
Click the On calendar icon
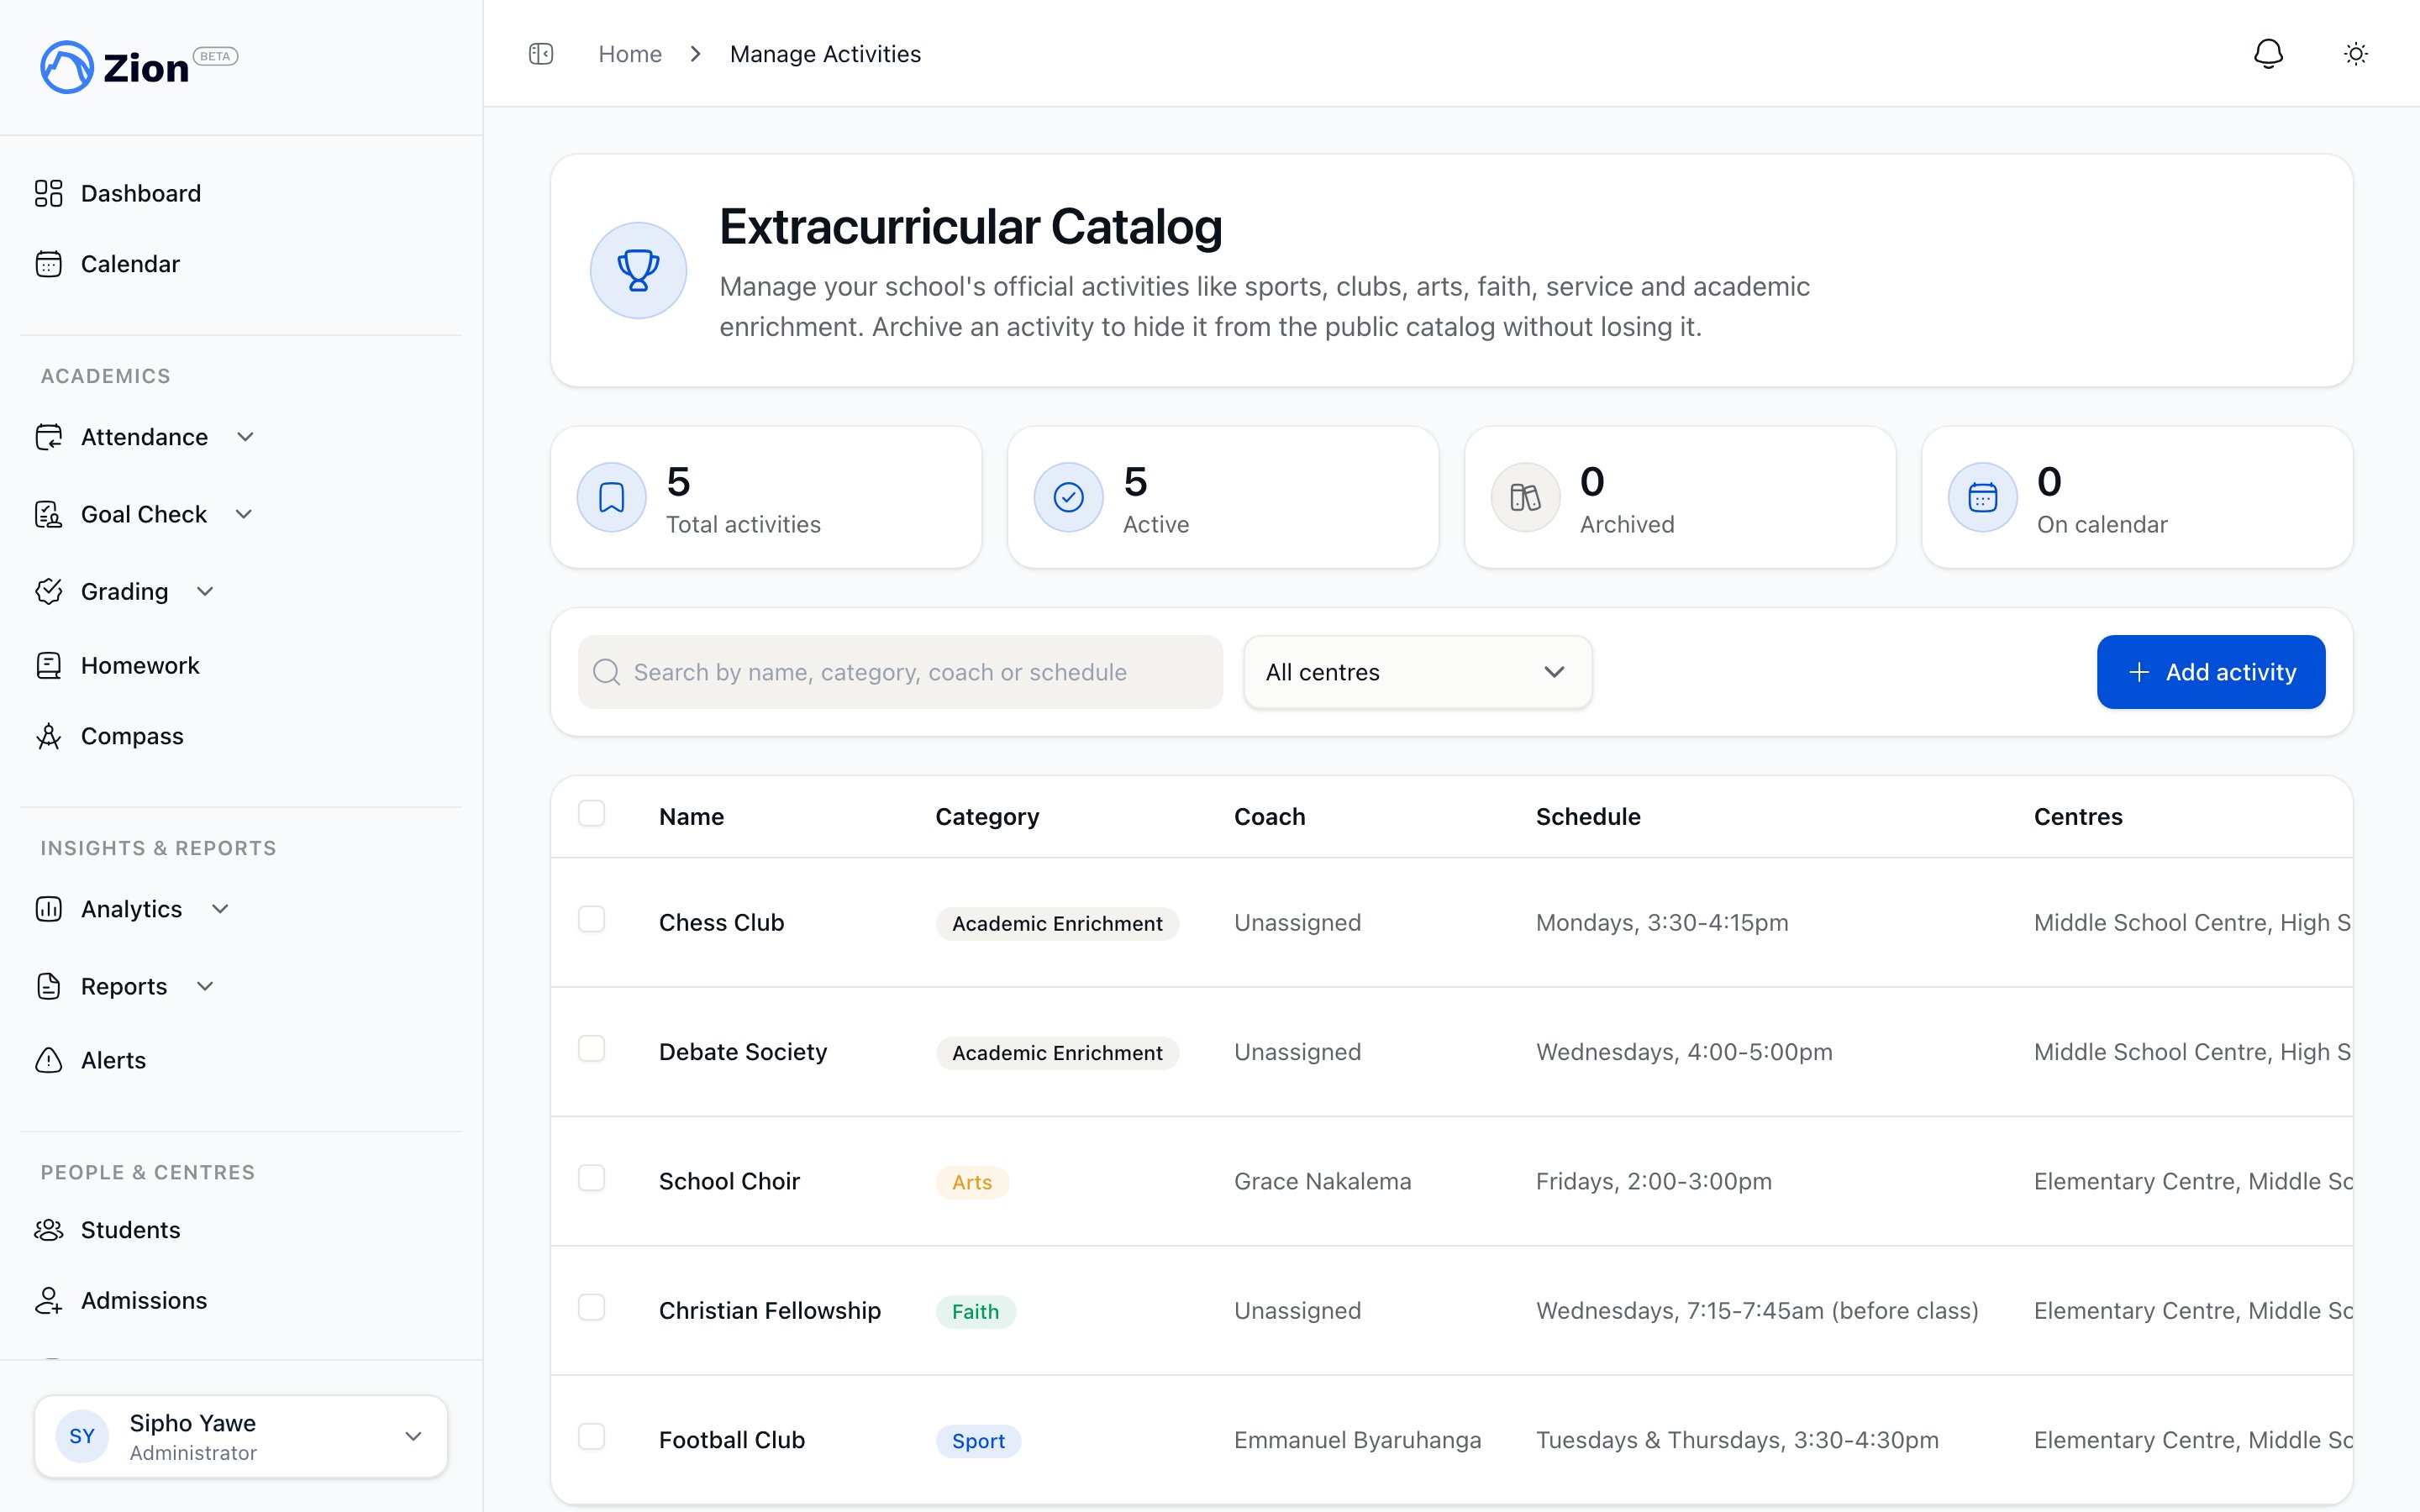(1982, 497)
